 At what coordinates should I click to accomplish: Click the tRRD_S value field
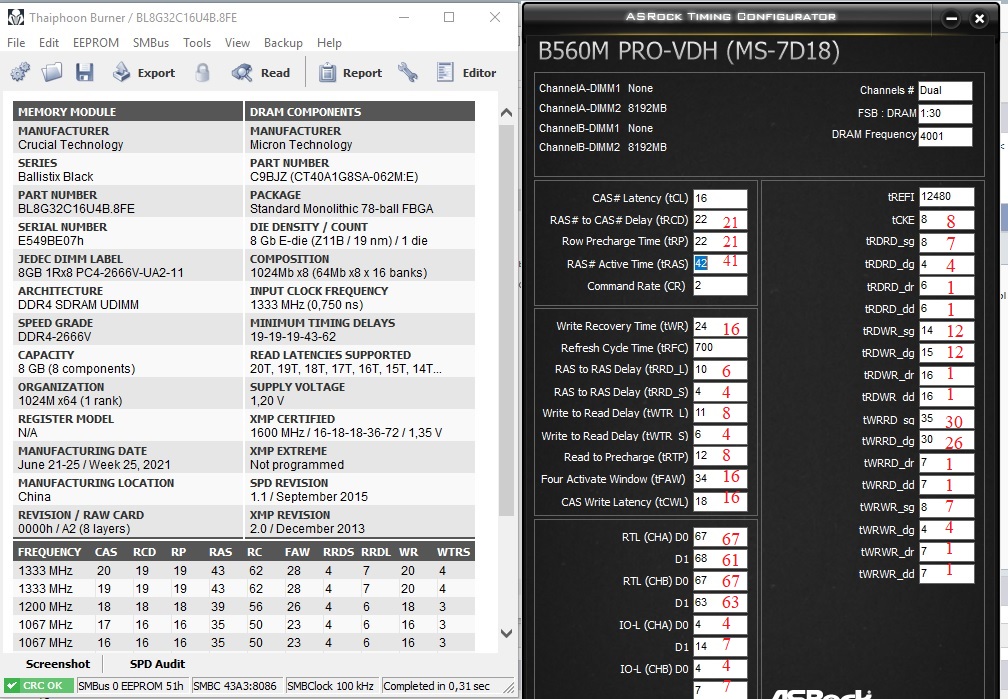(x=720, y=392)
